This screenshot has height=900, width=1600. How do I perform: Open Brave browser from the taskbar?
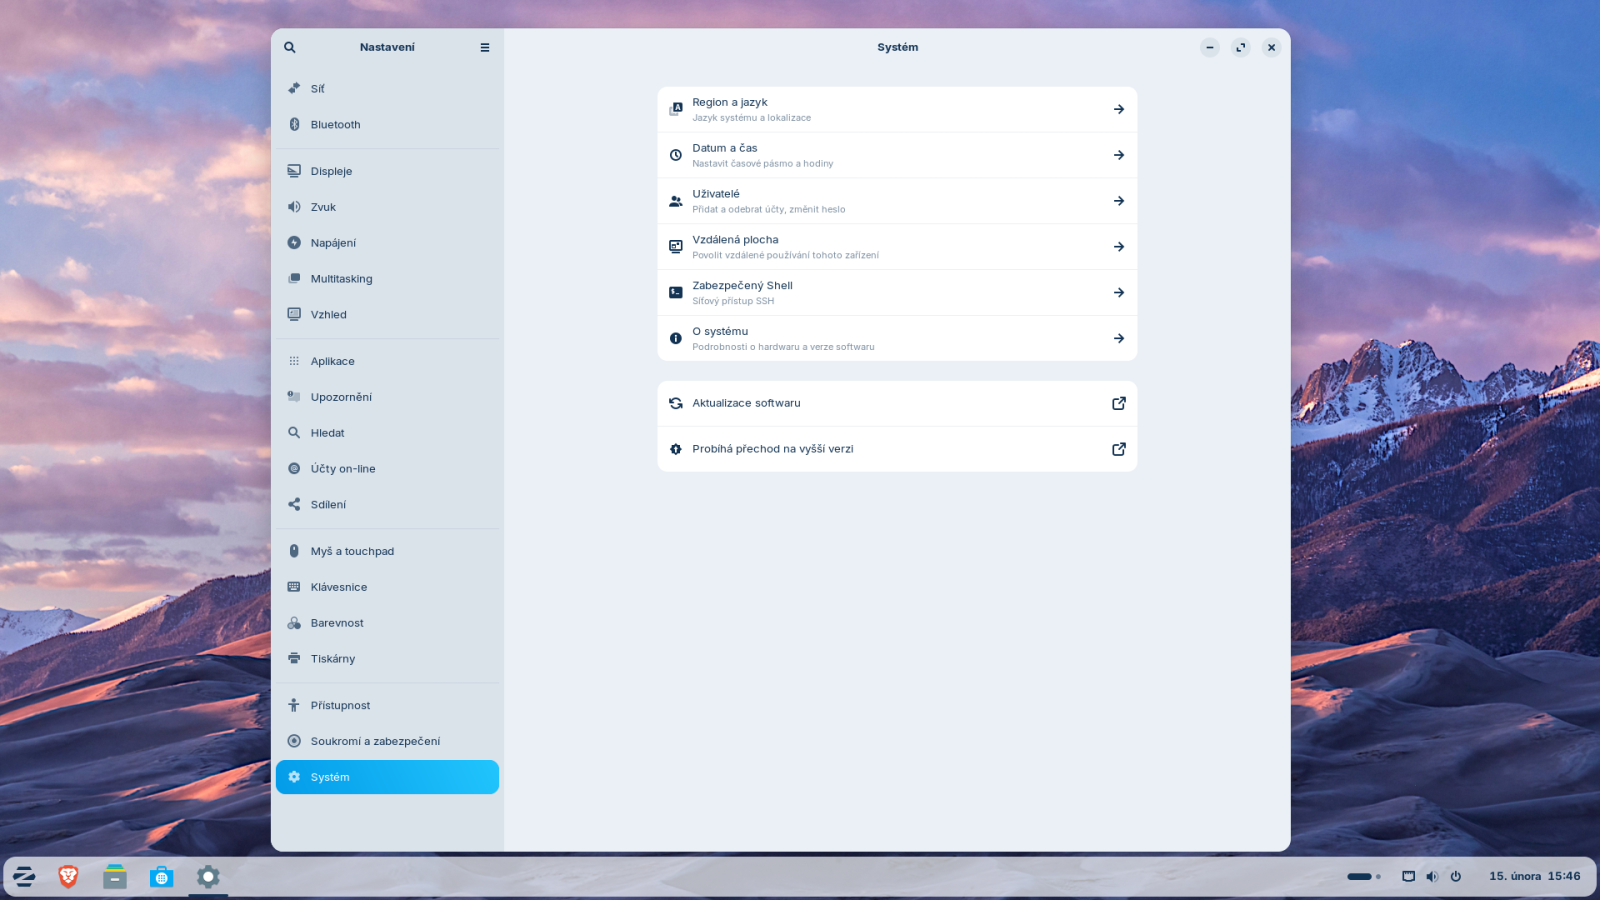[68, 877]
